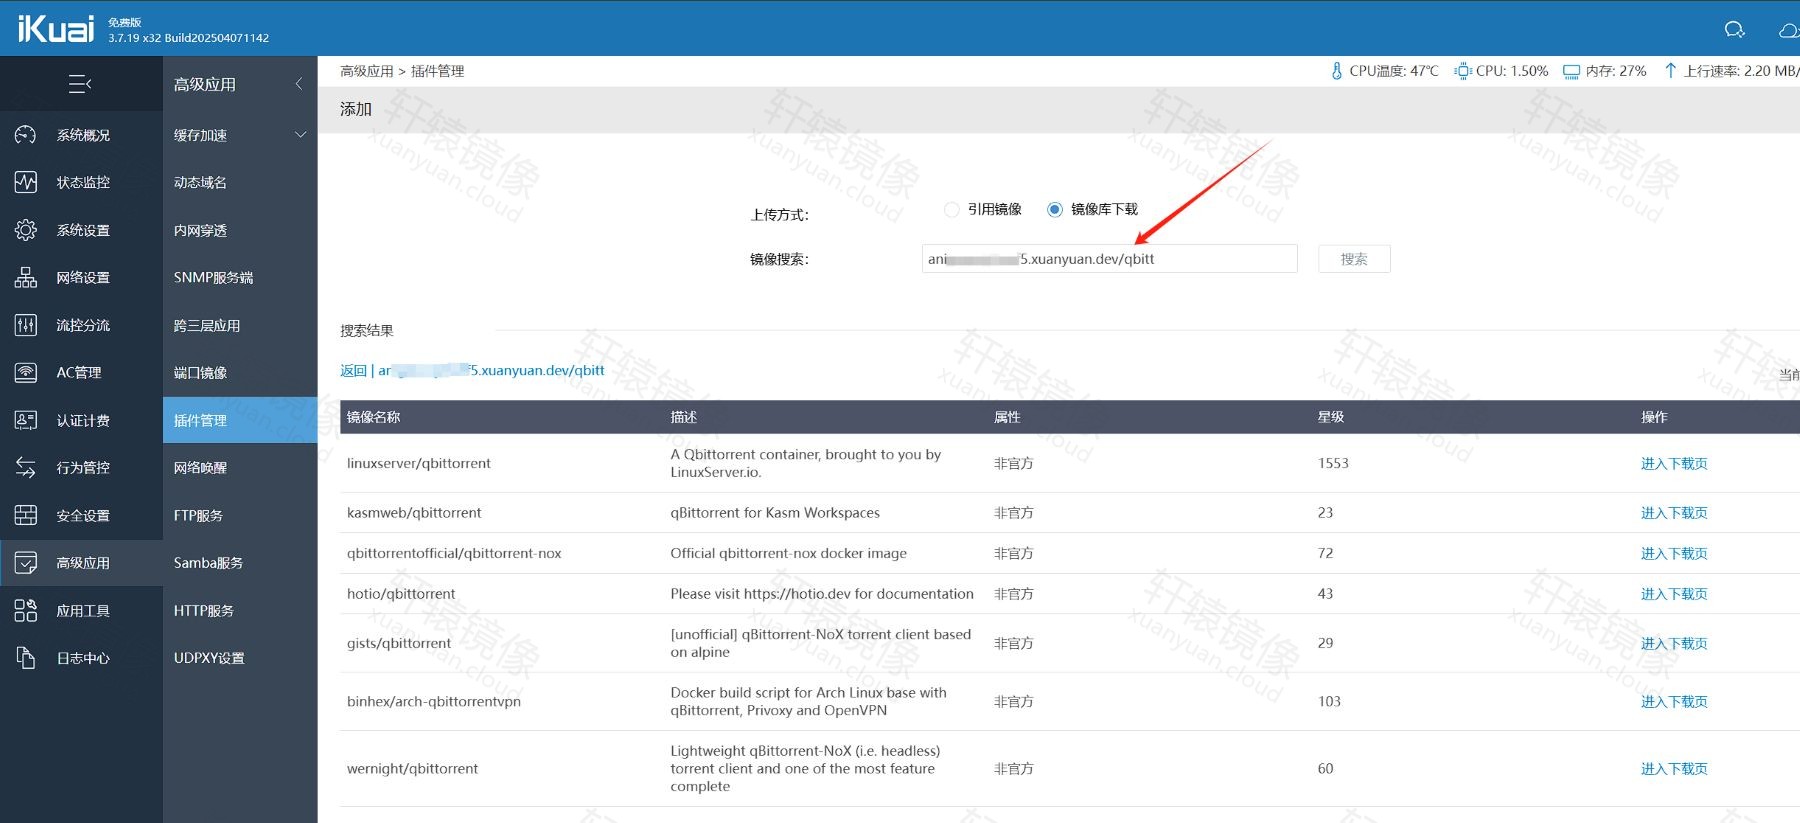This screenshot has height=823, width=1800.
Task: Click description 'qBittorrent for Kasm Workspaces'
Action: (775, 512)
